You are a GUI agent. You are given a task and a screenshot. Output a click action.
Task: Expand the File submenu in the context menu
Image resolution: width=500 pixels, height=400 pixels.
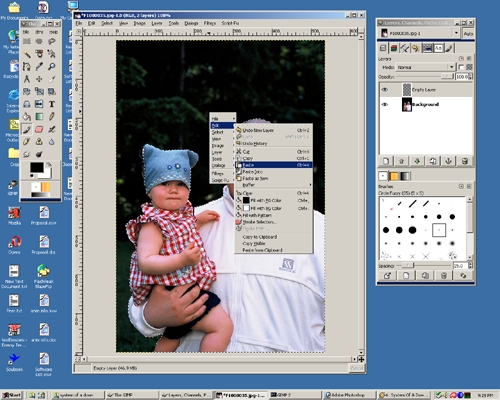coord(223,119)
